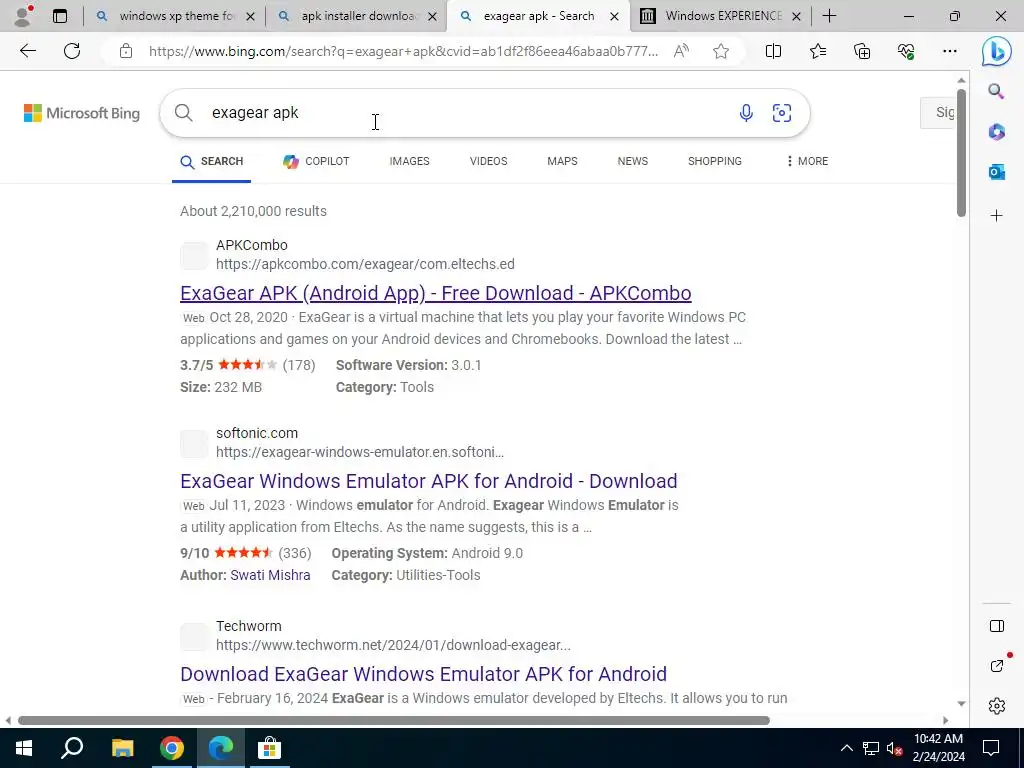Open Collections icon in toolbar
The image size is (1024, 768).
[862, 51]
